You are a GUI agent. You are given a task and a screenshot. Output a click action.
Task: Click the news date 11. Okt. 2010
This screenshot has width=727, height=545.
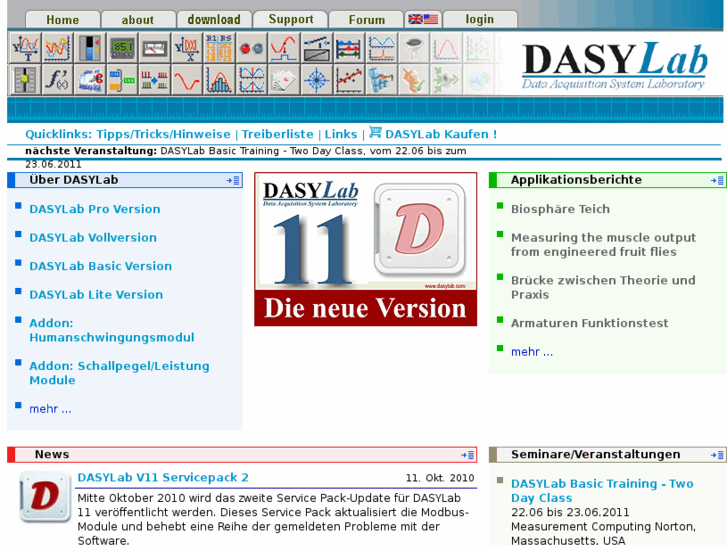(x=440, y=478)
